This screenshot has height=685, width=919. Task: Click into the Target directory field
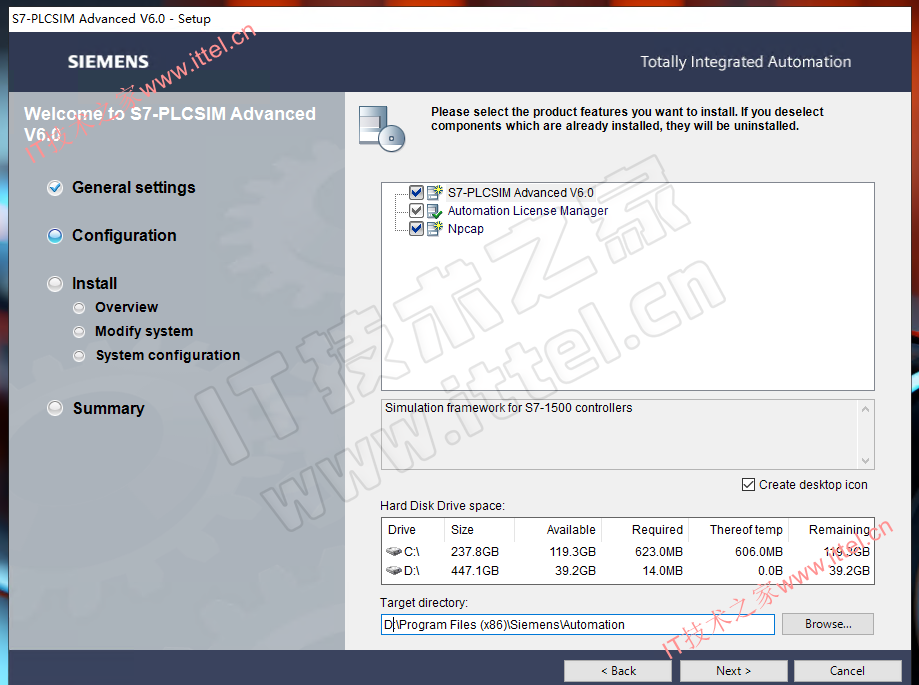577,625
